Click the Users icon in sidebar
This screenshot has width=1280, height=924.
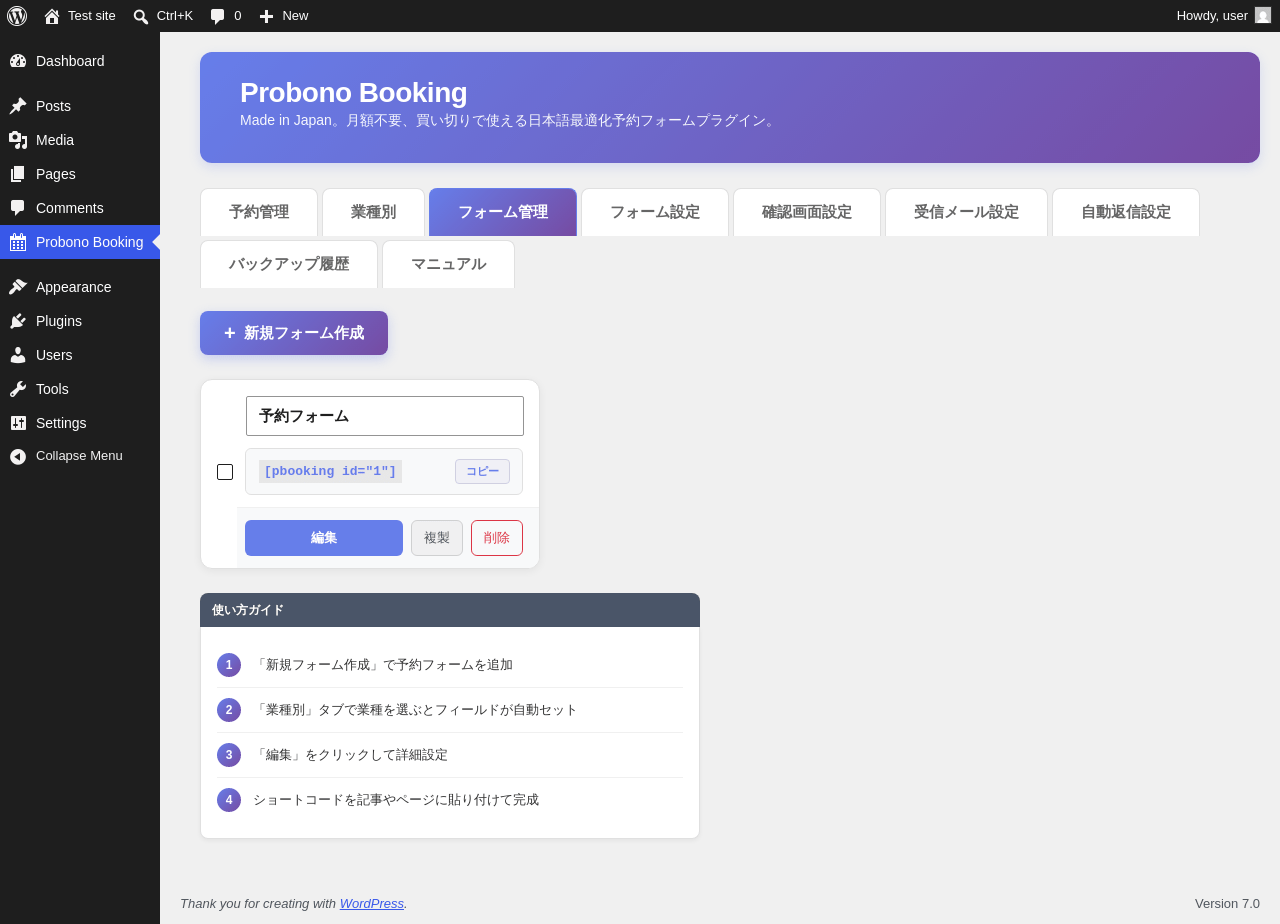click(18, 355)
